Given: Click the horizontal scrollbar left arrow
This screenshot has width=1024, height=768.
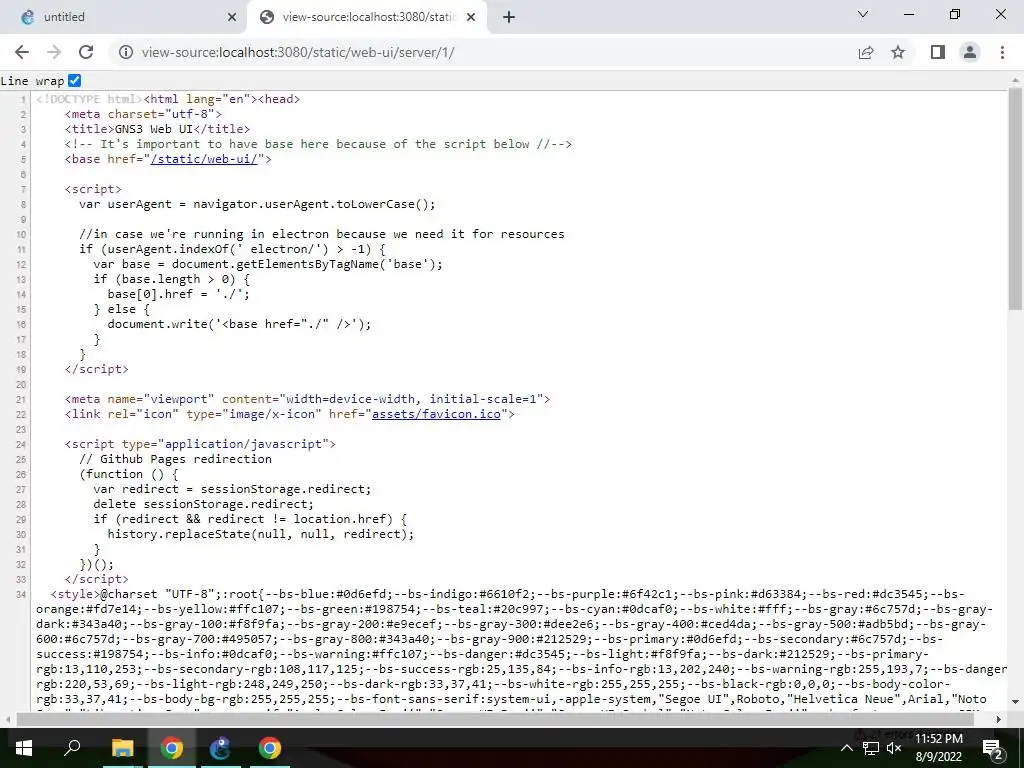Looking at the screenshot, I should tap(7, 719).
